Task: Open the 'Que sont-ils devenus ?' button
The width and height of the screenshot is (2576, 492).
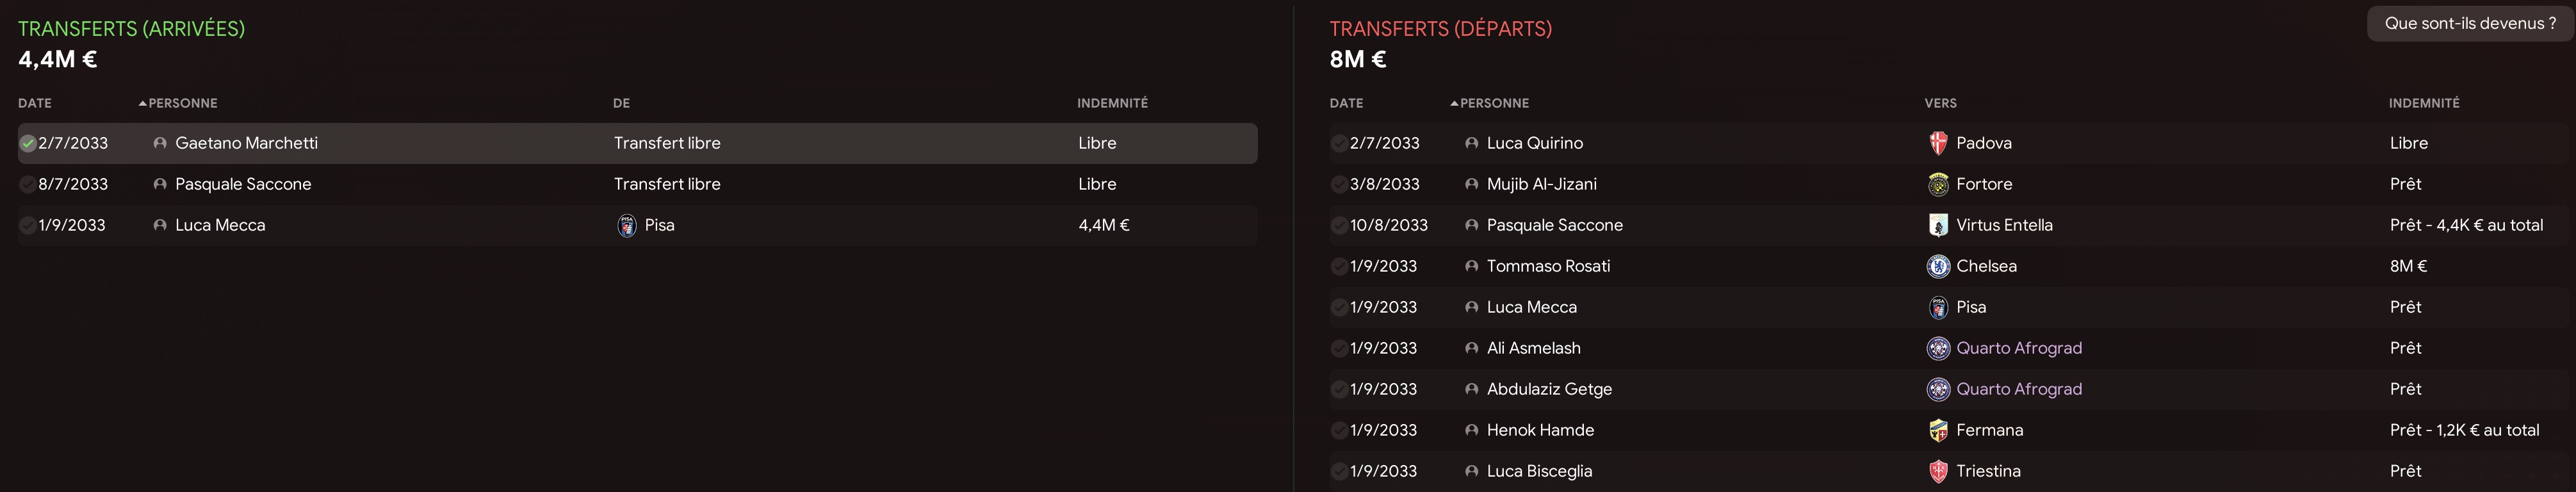Action: (2470, 23)
